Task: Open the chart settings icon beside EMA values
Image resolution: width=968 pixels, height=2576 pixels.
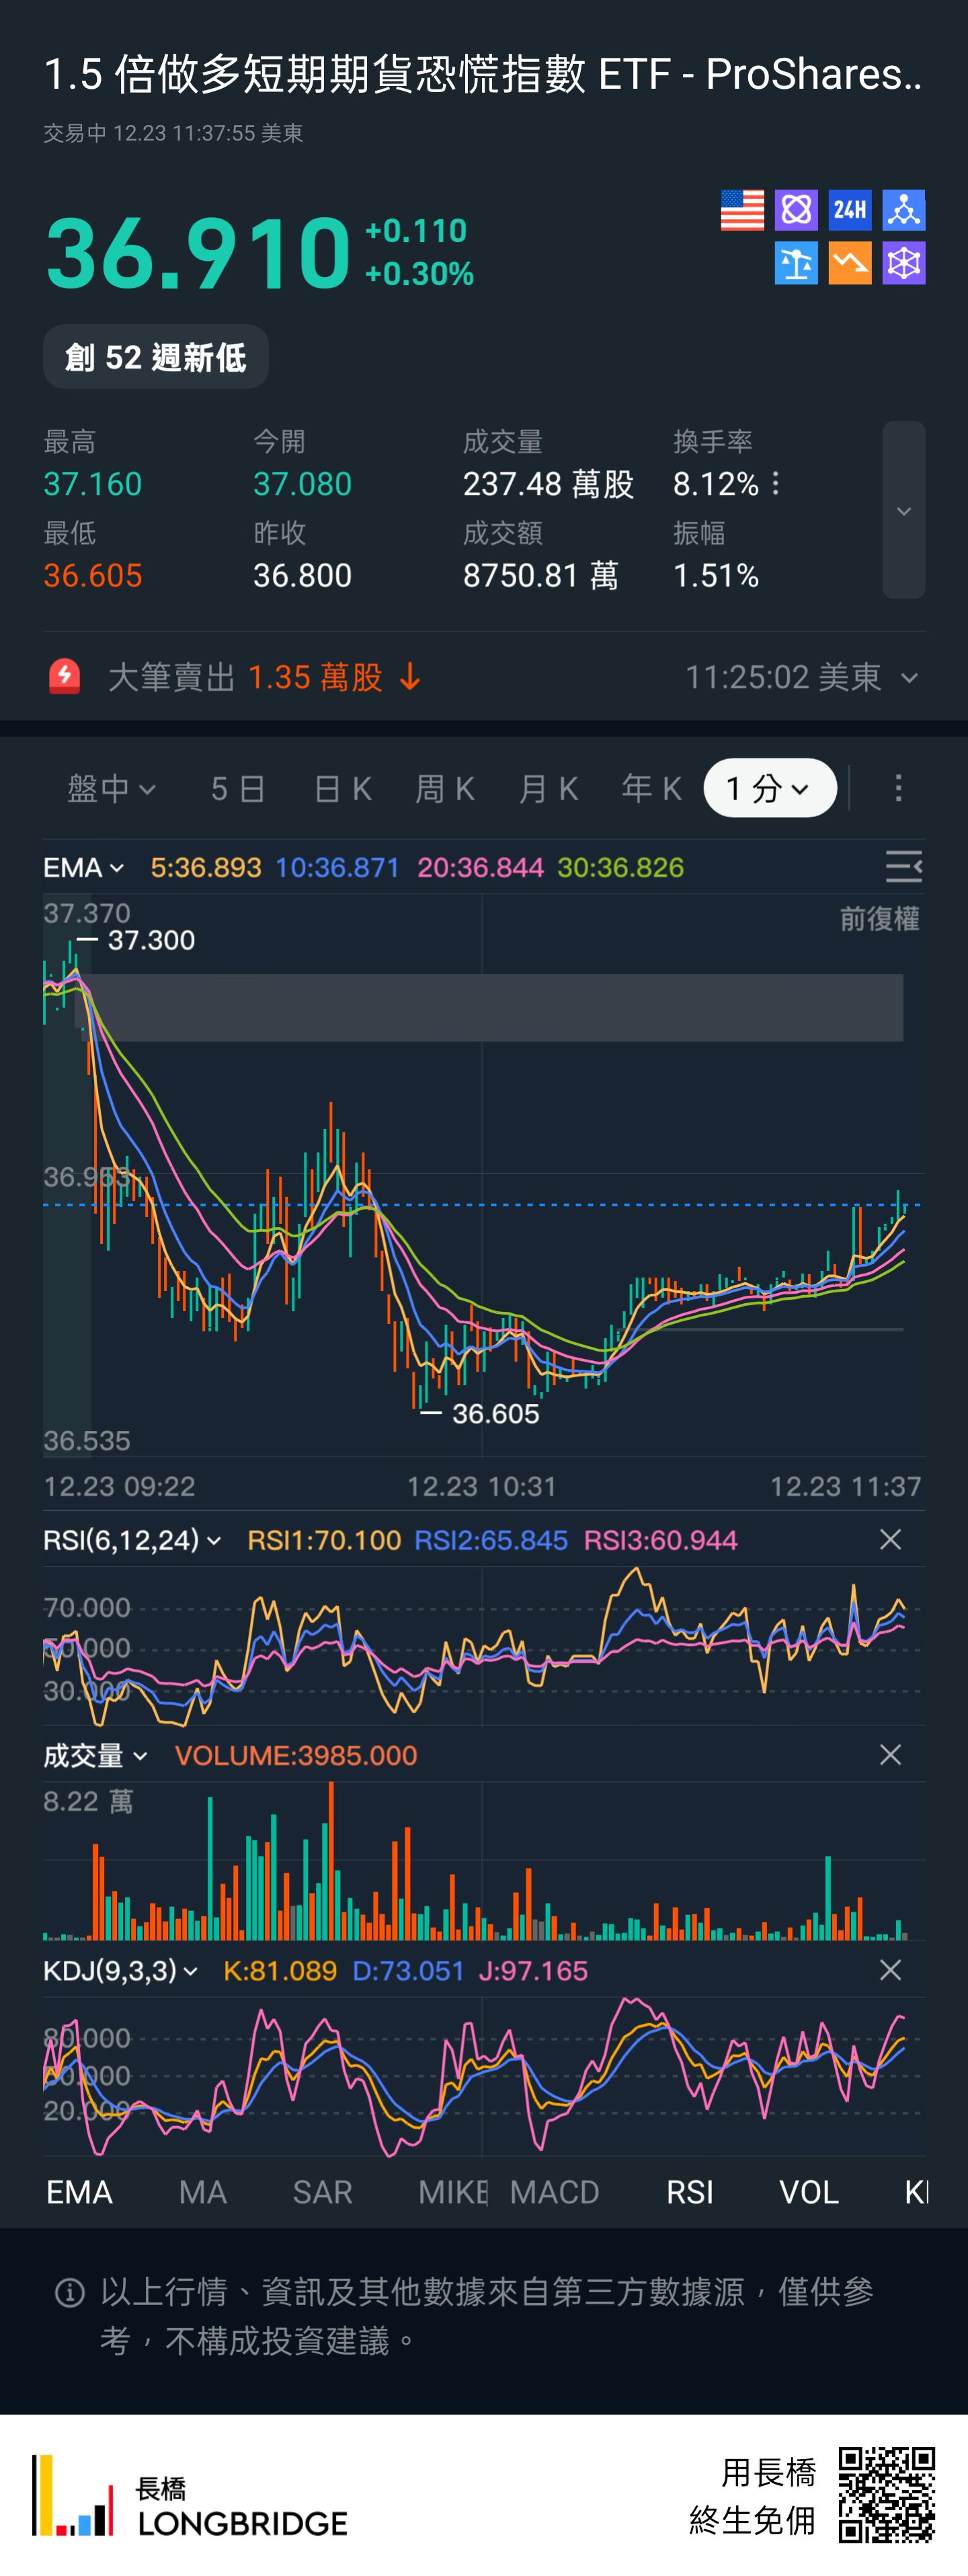Action: click(903, 866)
